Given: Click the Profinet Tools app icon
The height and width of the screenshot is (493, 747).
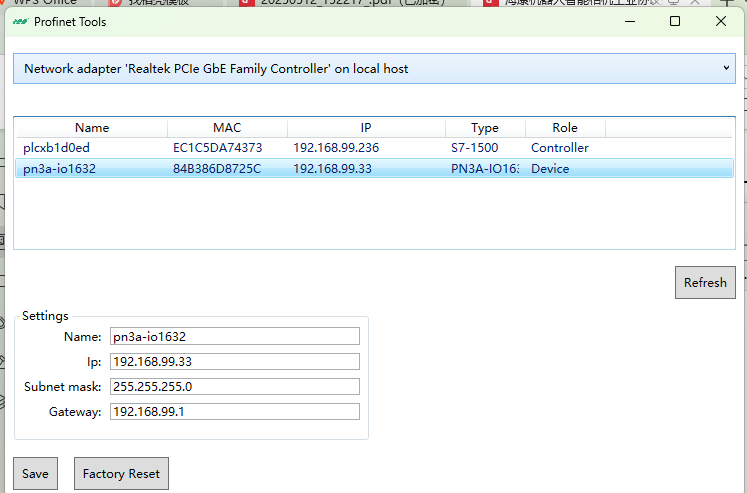Looking at the screenshot, I should tap(20, 22).
